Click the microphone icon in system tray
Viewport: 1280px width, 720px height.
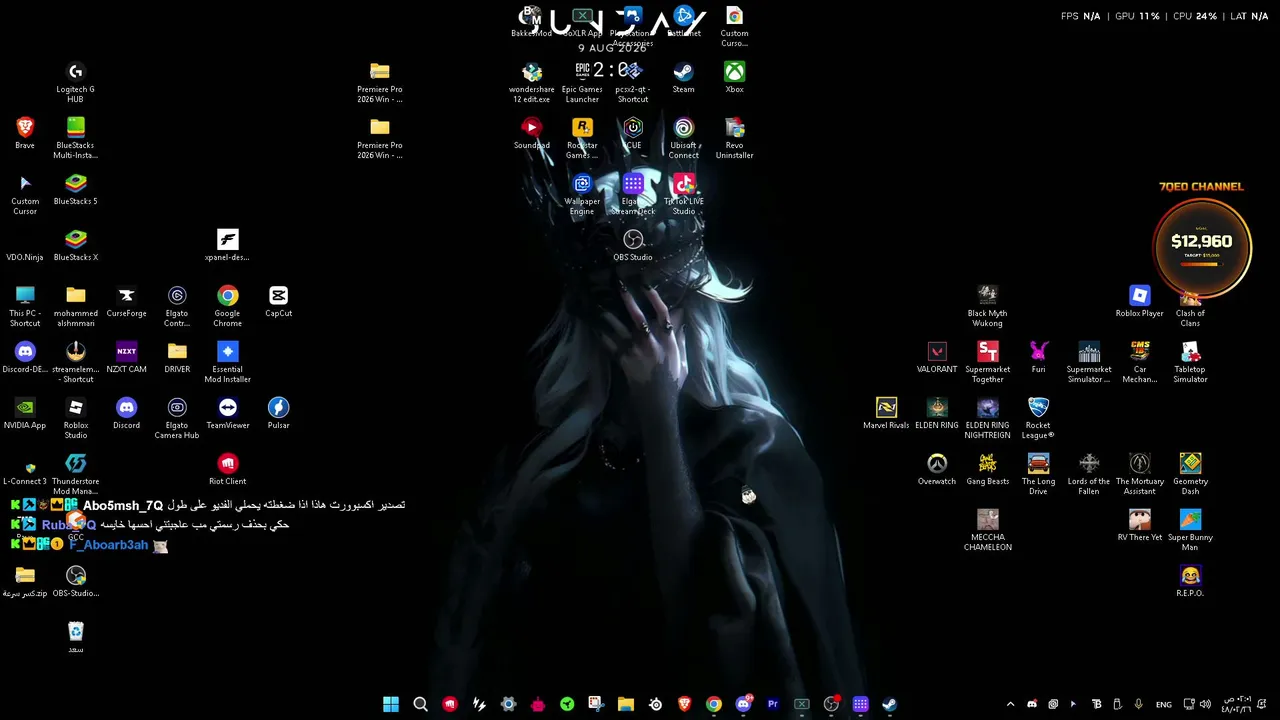pyautogui.click(x=1138, y=704)
